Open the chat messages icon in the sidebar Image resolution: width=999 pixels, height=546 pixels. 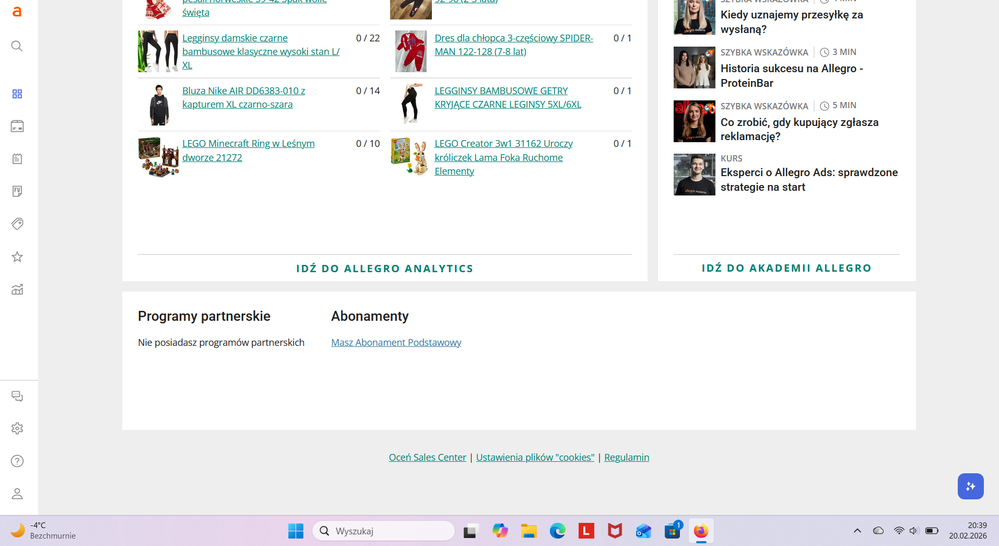[x=17, y=396]
